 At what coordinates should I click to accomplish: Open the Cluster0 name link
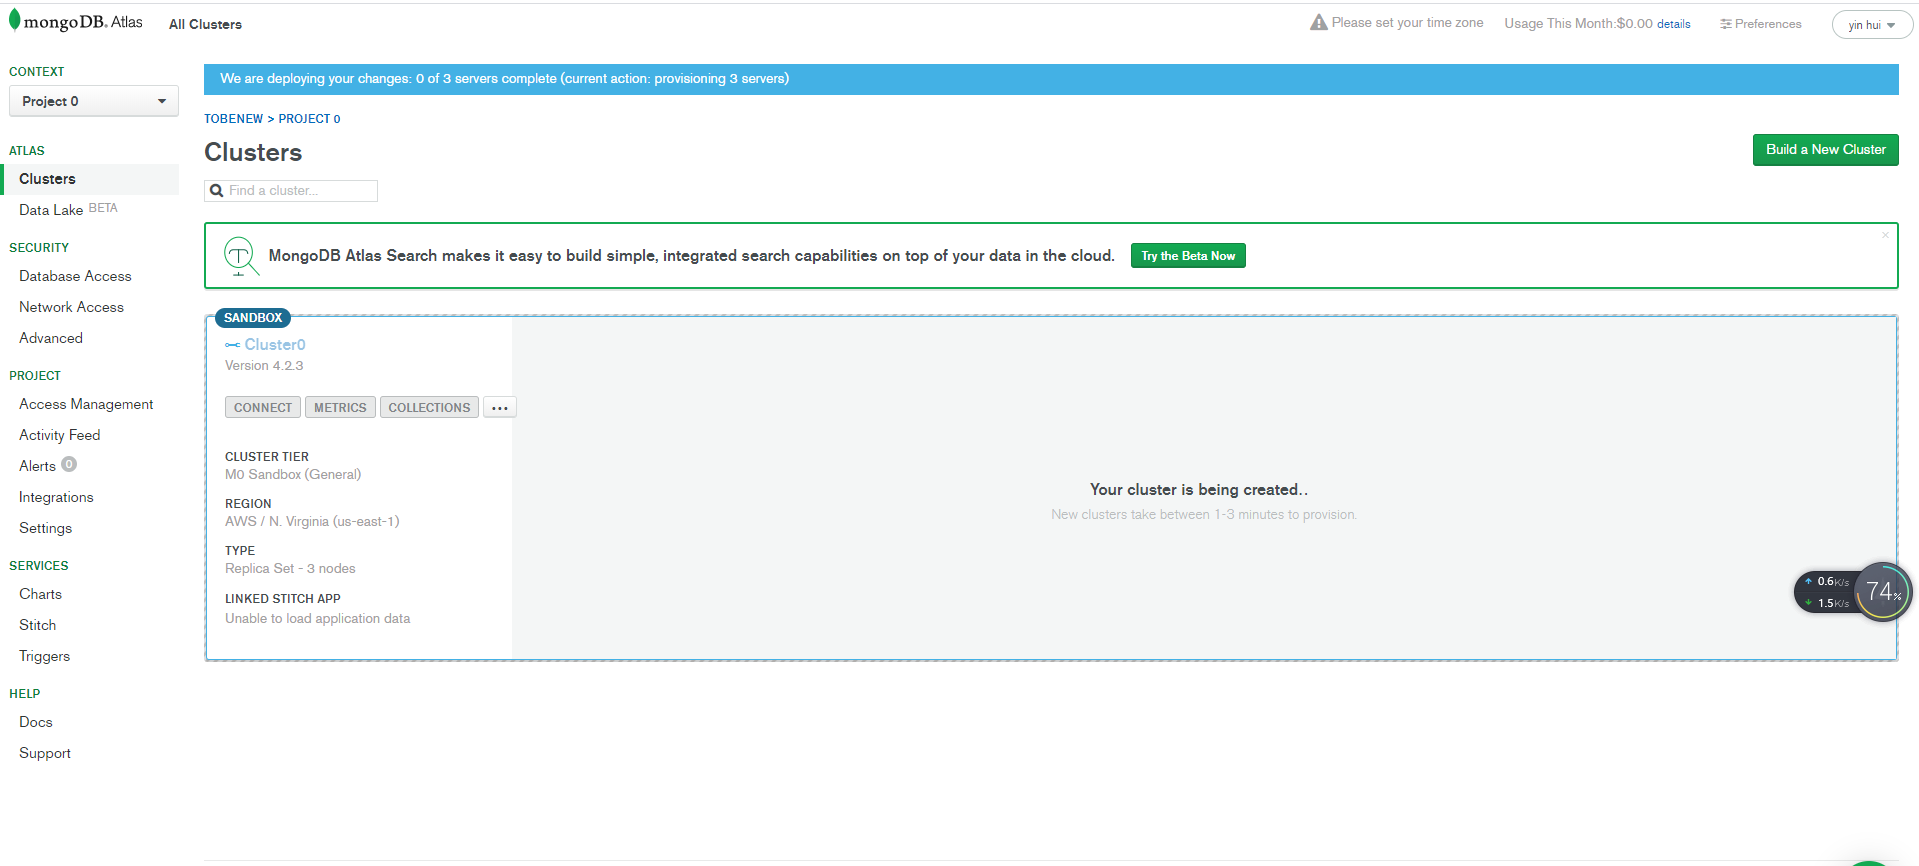point(275,345)
